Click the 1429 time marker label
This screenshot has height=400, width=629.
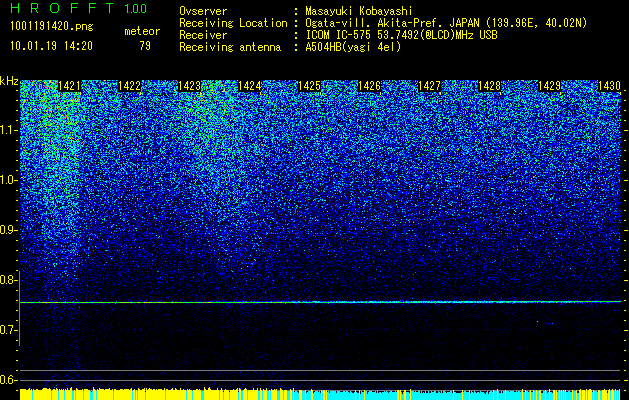click(549, 86)
